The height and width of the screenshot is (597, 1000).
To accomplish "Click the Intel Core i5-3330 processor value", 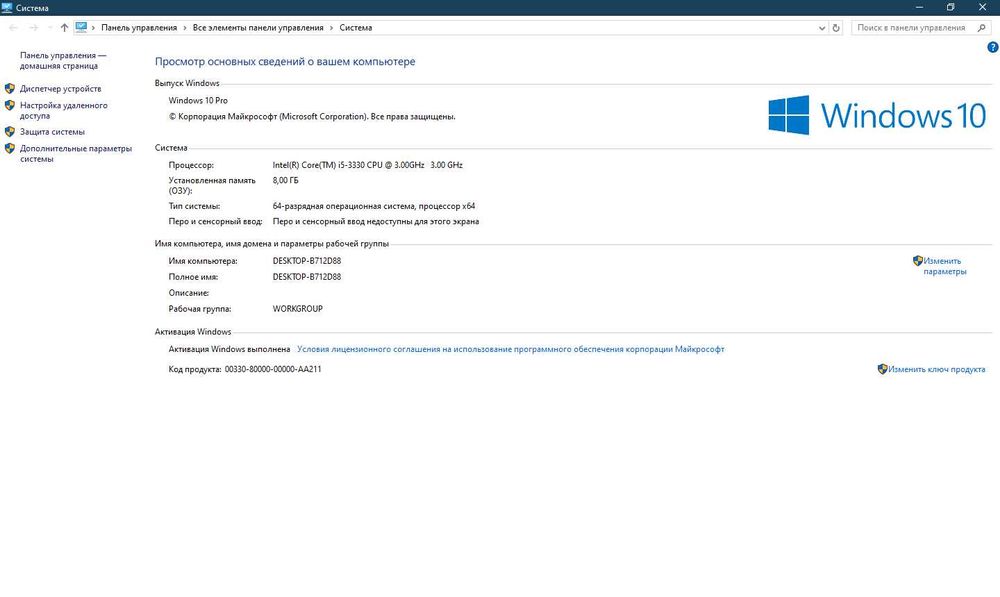I will tap(367, 165).
